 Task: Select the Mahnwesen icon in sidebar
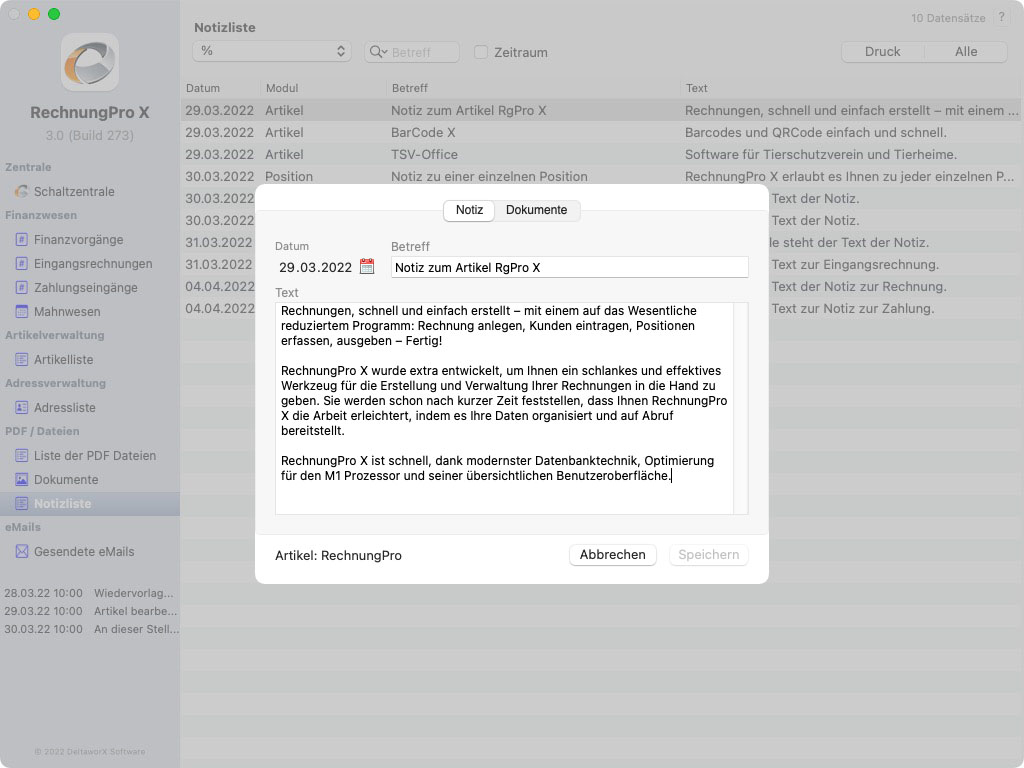(22, 312)
